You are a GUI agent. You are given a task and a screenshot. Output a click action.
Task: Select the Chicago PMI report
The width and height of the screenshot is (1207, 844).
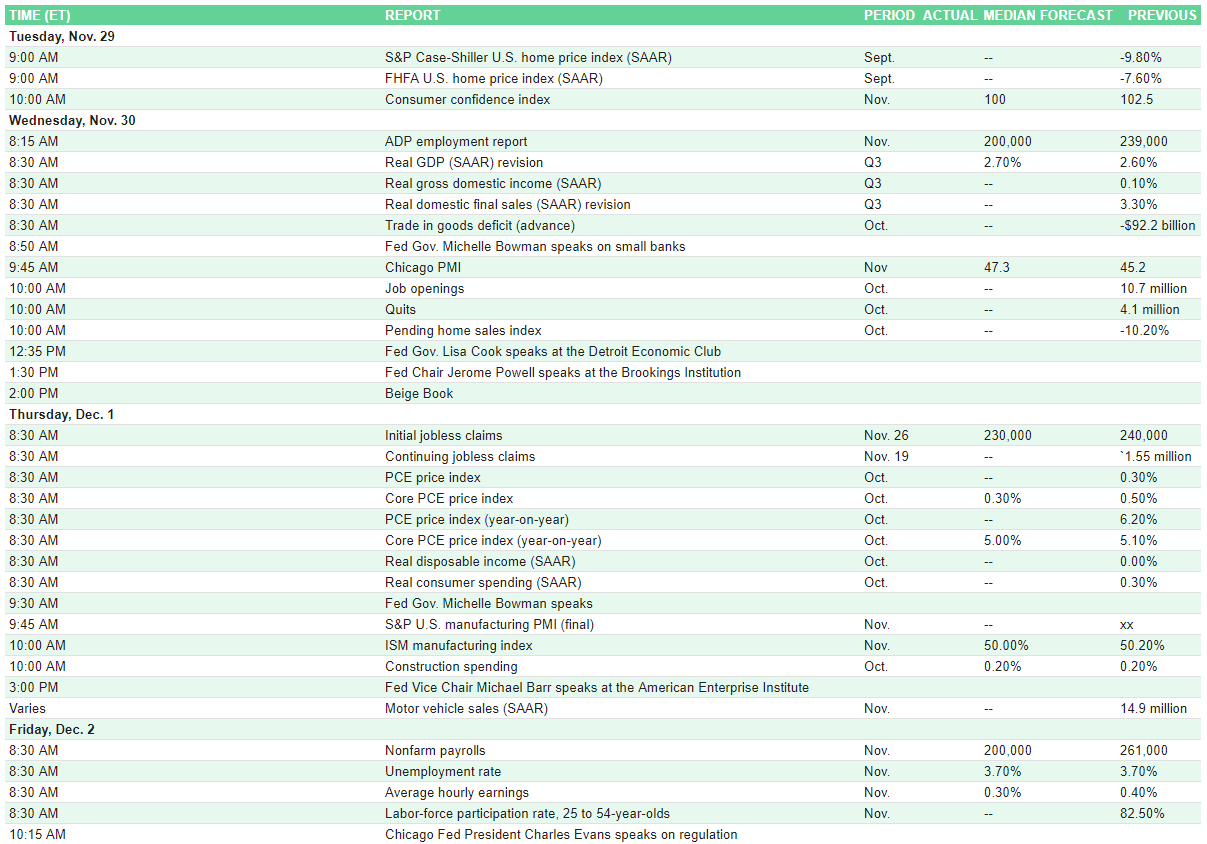tap(423, 267)
